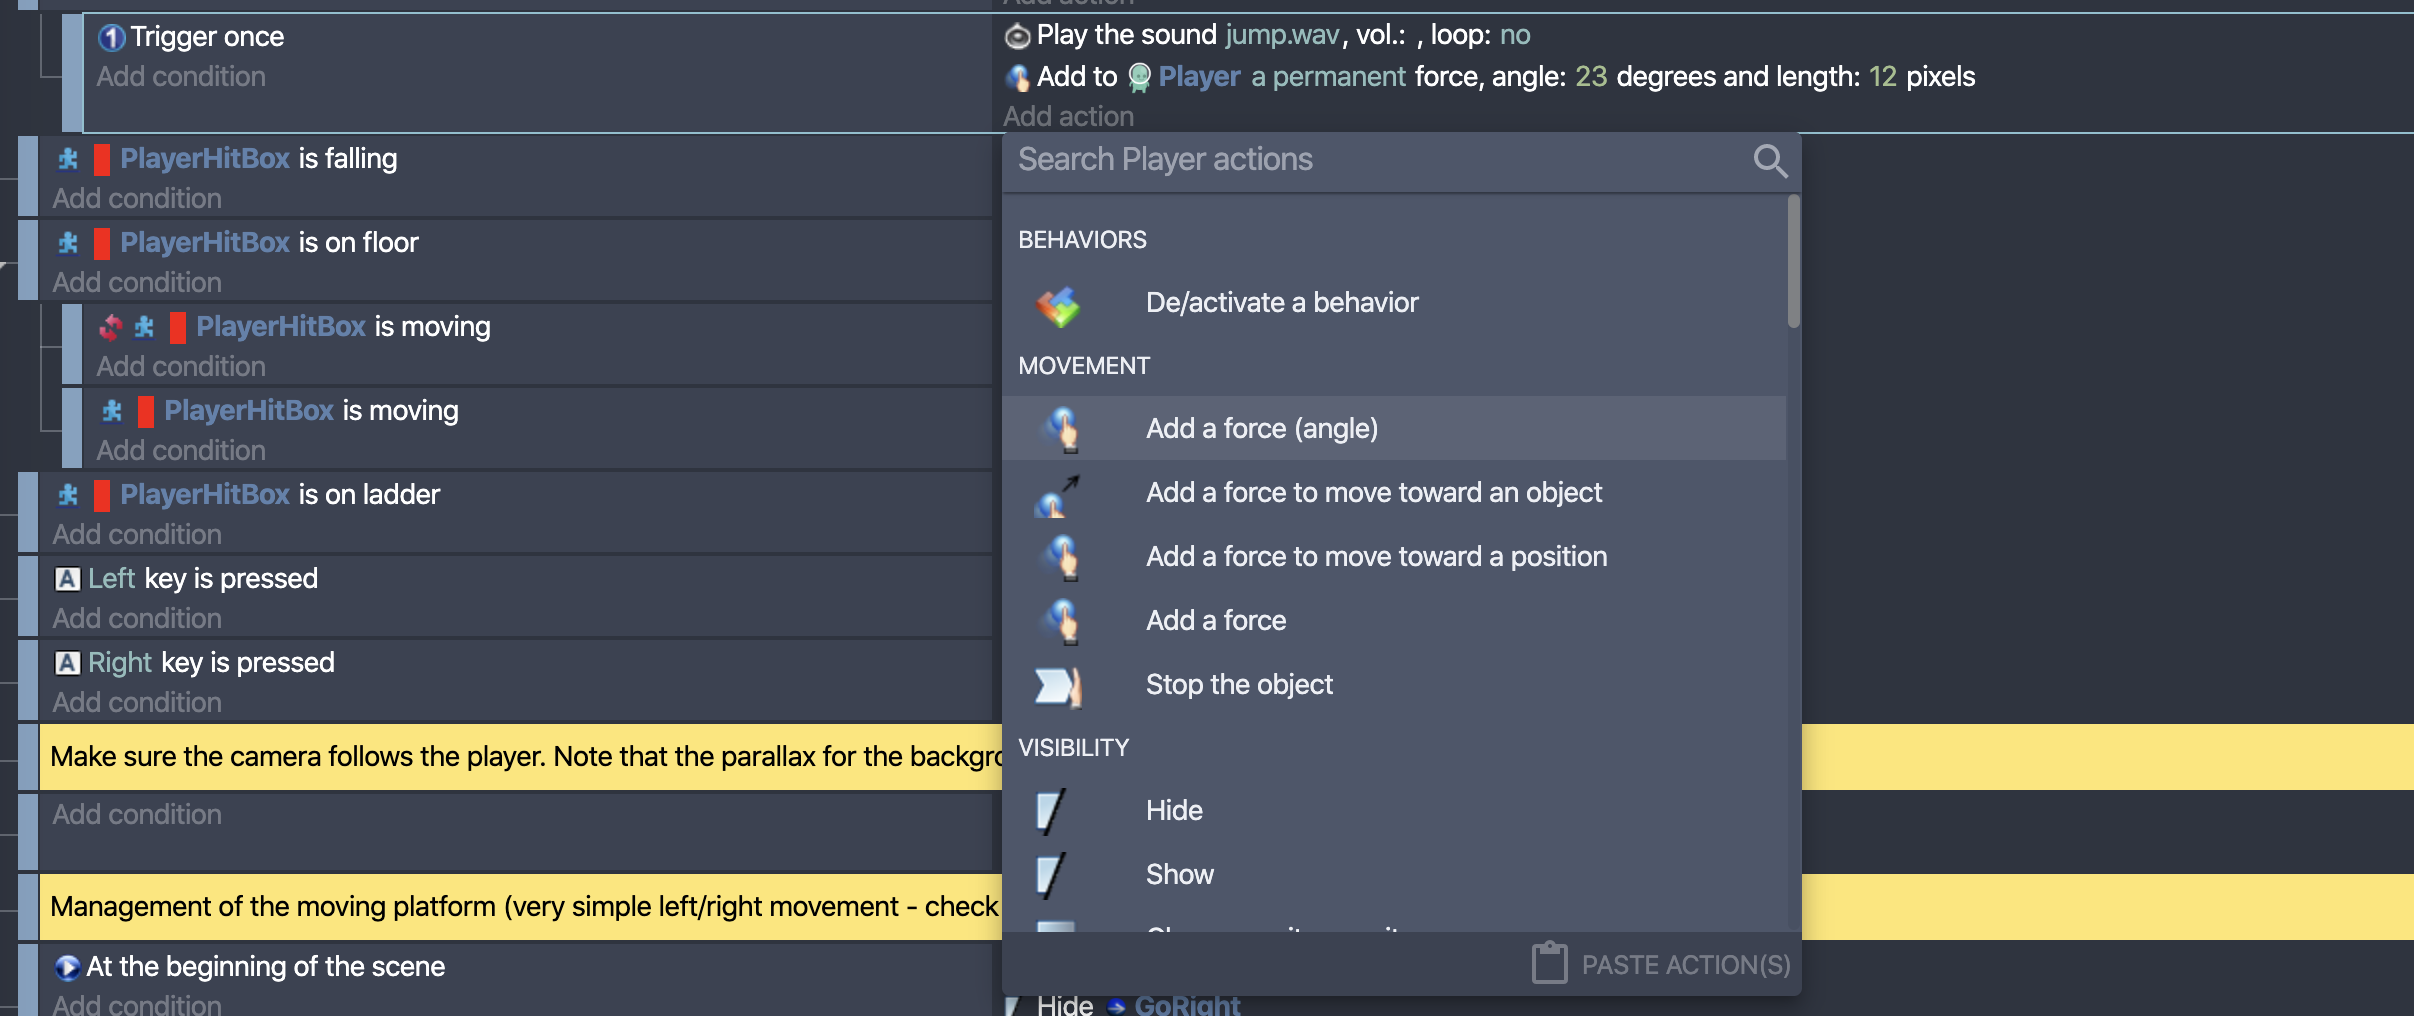Screen dimensions: 2414x1016
Task: Click the platformer icon beside "PlayerHitBox is falling"
Action: 66,157
